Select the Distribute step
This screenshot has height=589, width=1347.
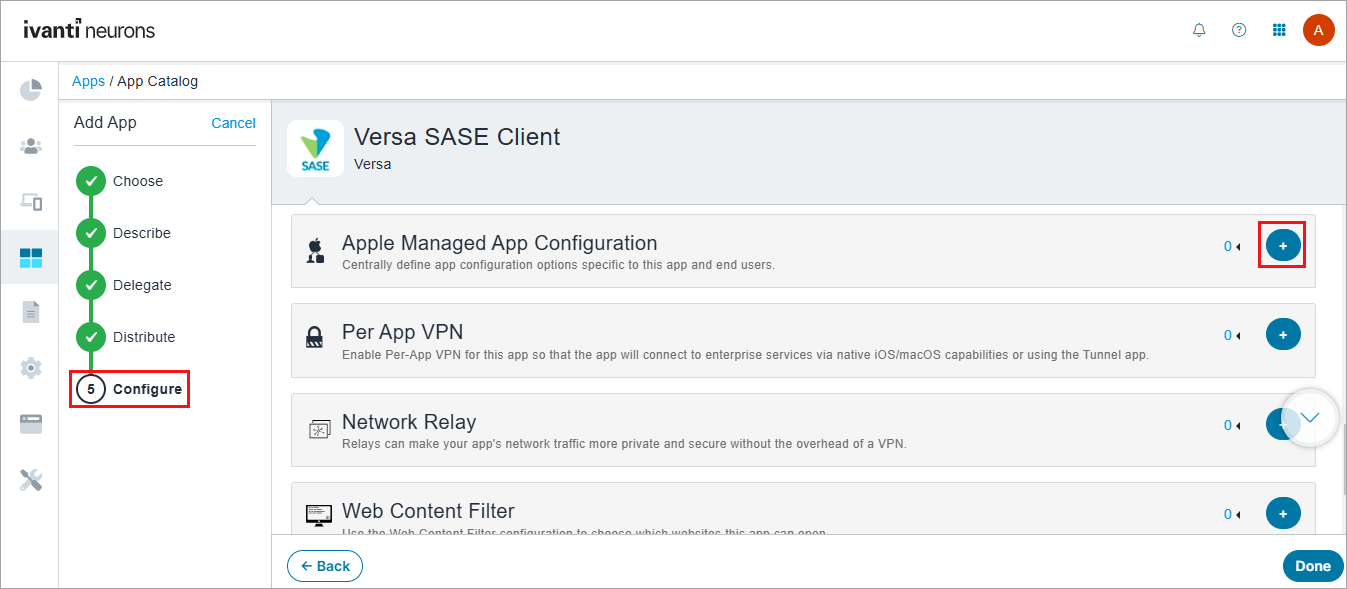pyautogui.click(x=126, y=337)
